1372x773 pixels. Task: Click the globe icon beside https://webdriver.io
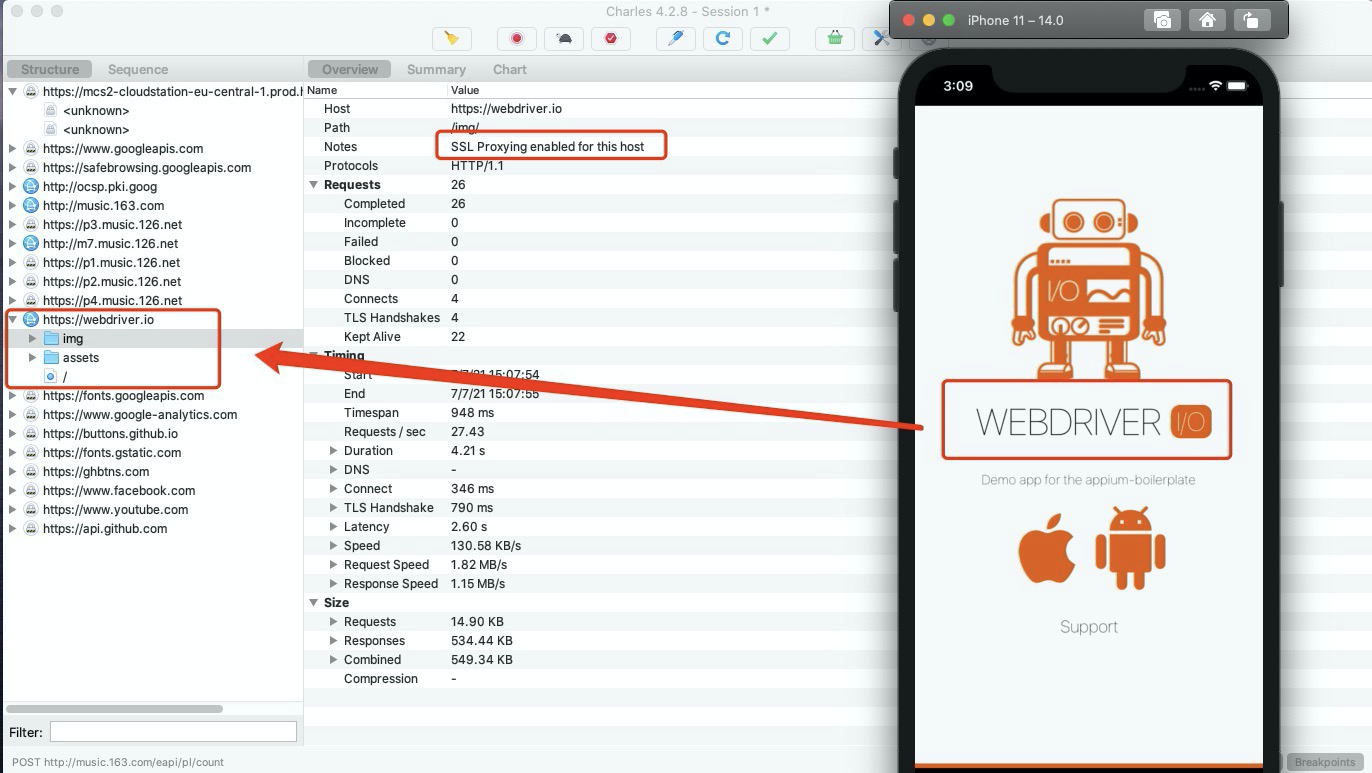tap(30, 320)
